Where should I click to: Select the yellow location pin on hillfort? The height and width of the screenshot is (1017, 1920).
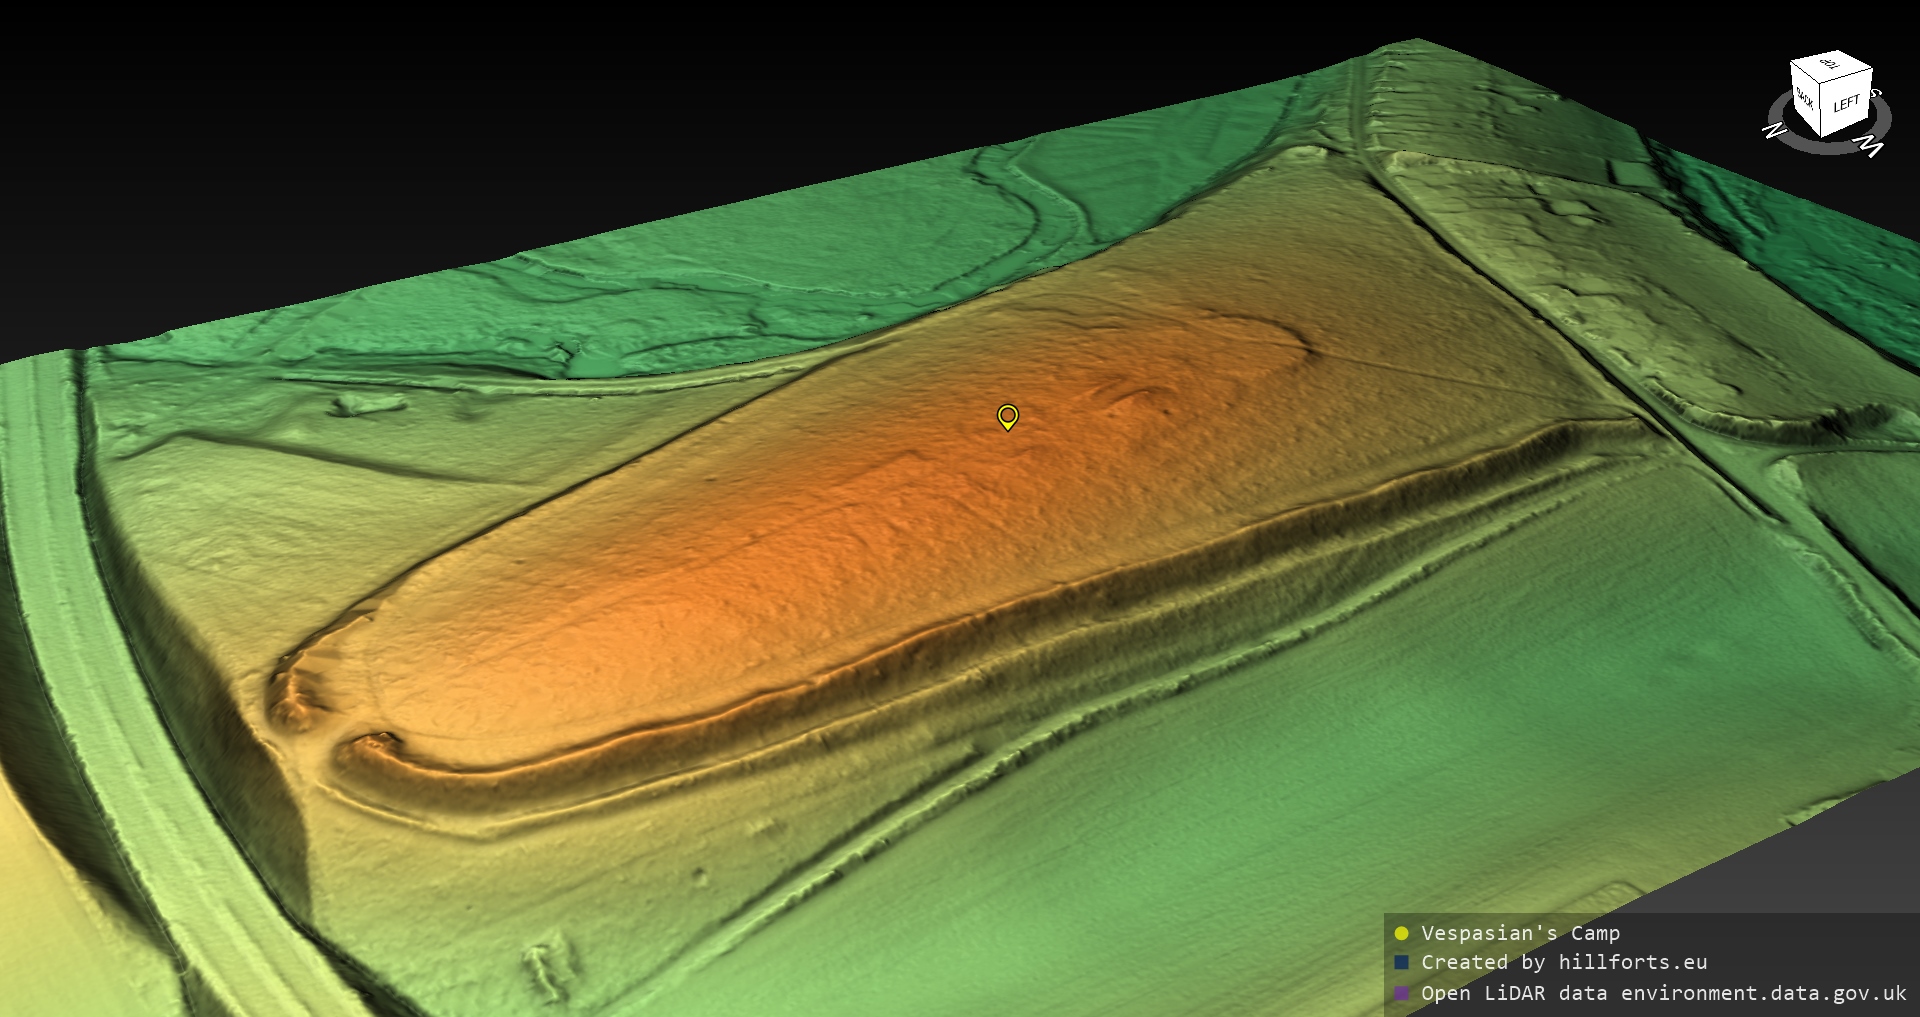coord(1007,415)
